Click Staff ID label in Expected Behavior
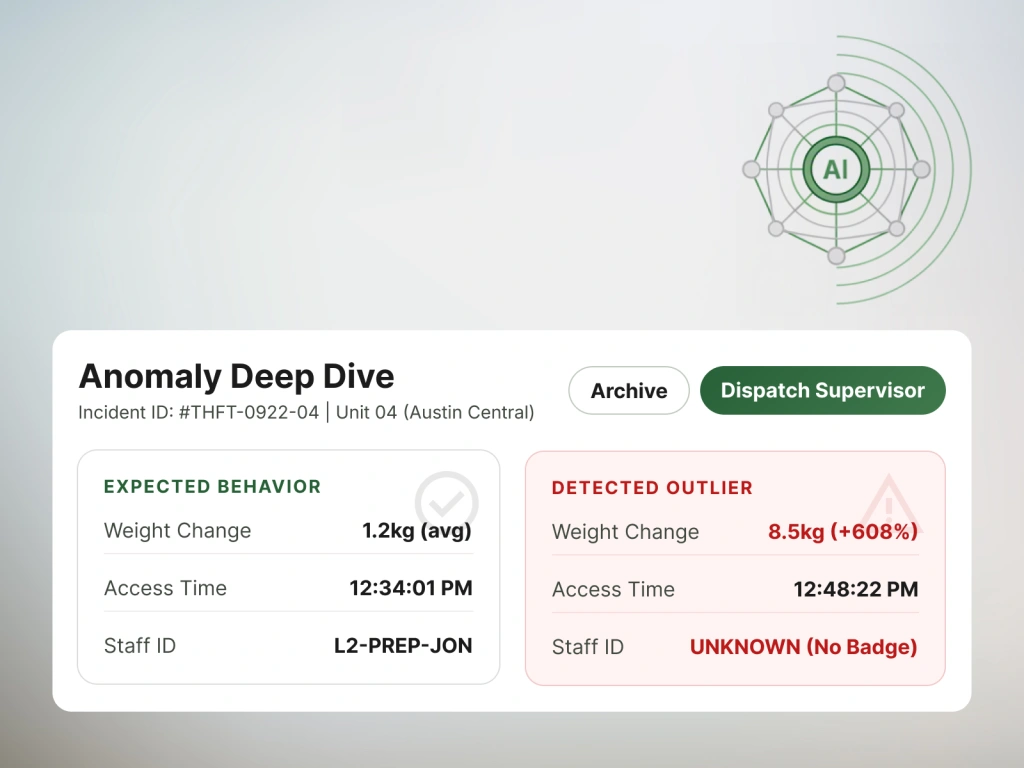Viewport: 1024px width, 768px height. [x=140, y=645]
